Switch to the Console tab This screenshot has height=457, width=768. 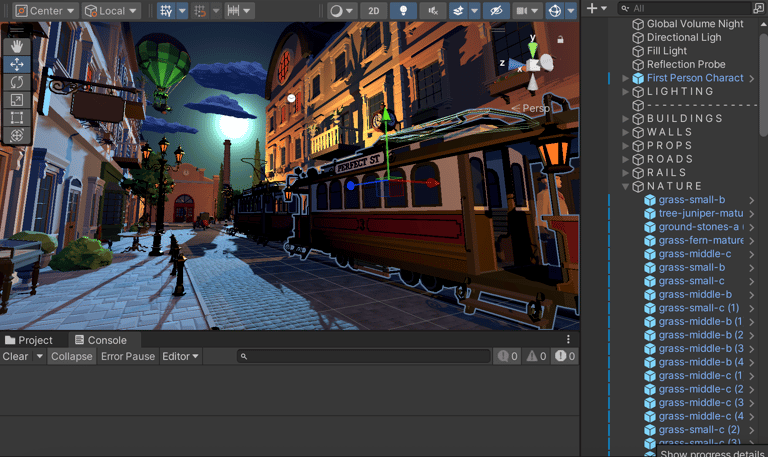tap(100, 340)
